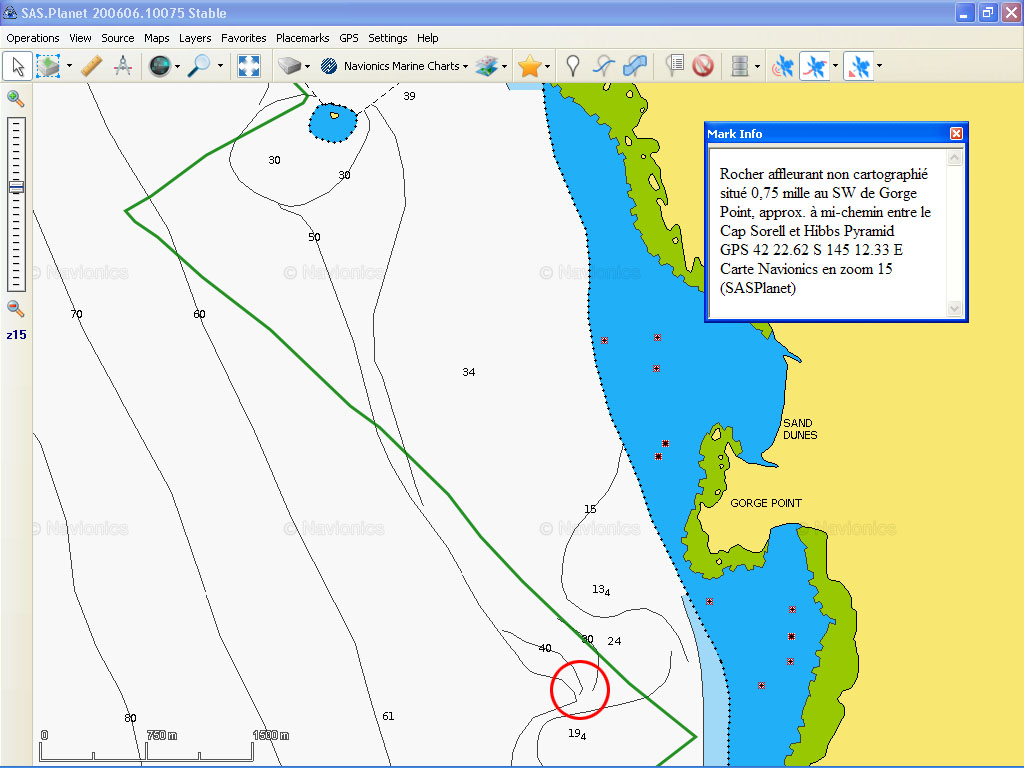The width and height of the screenshot is (1024, 768).
Task: Open the Layers menu
Action: (195, 38)
